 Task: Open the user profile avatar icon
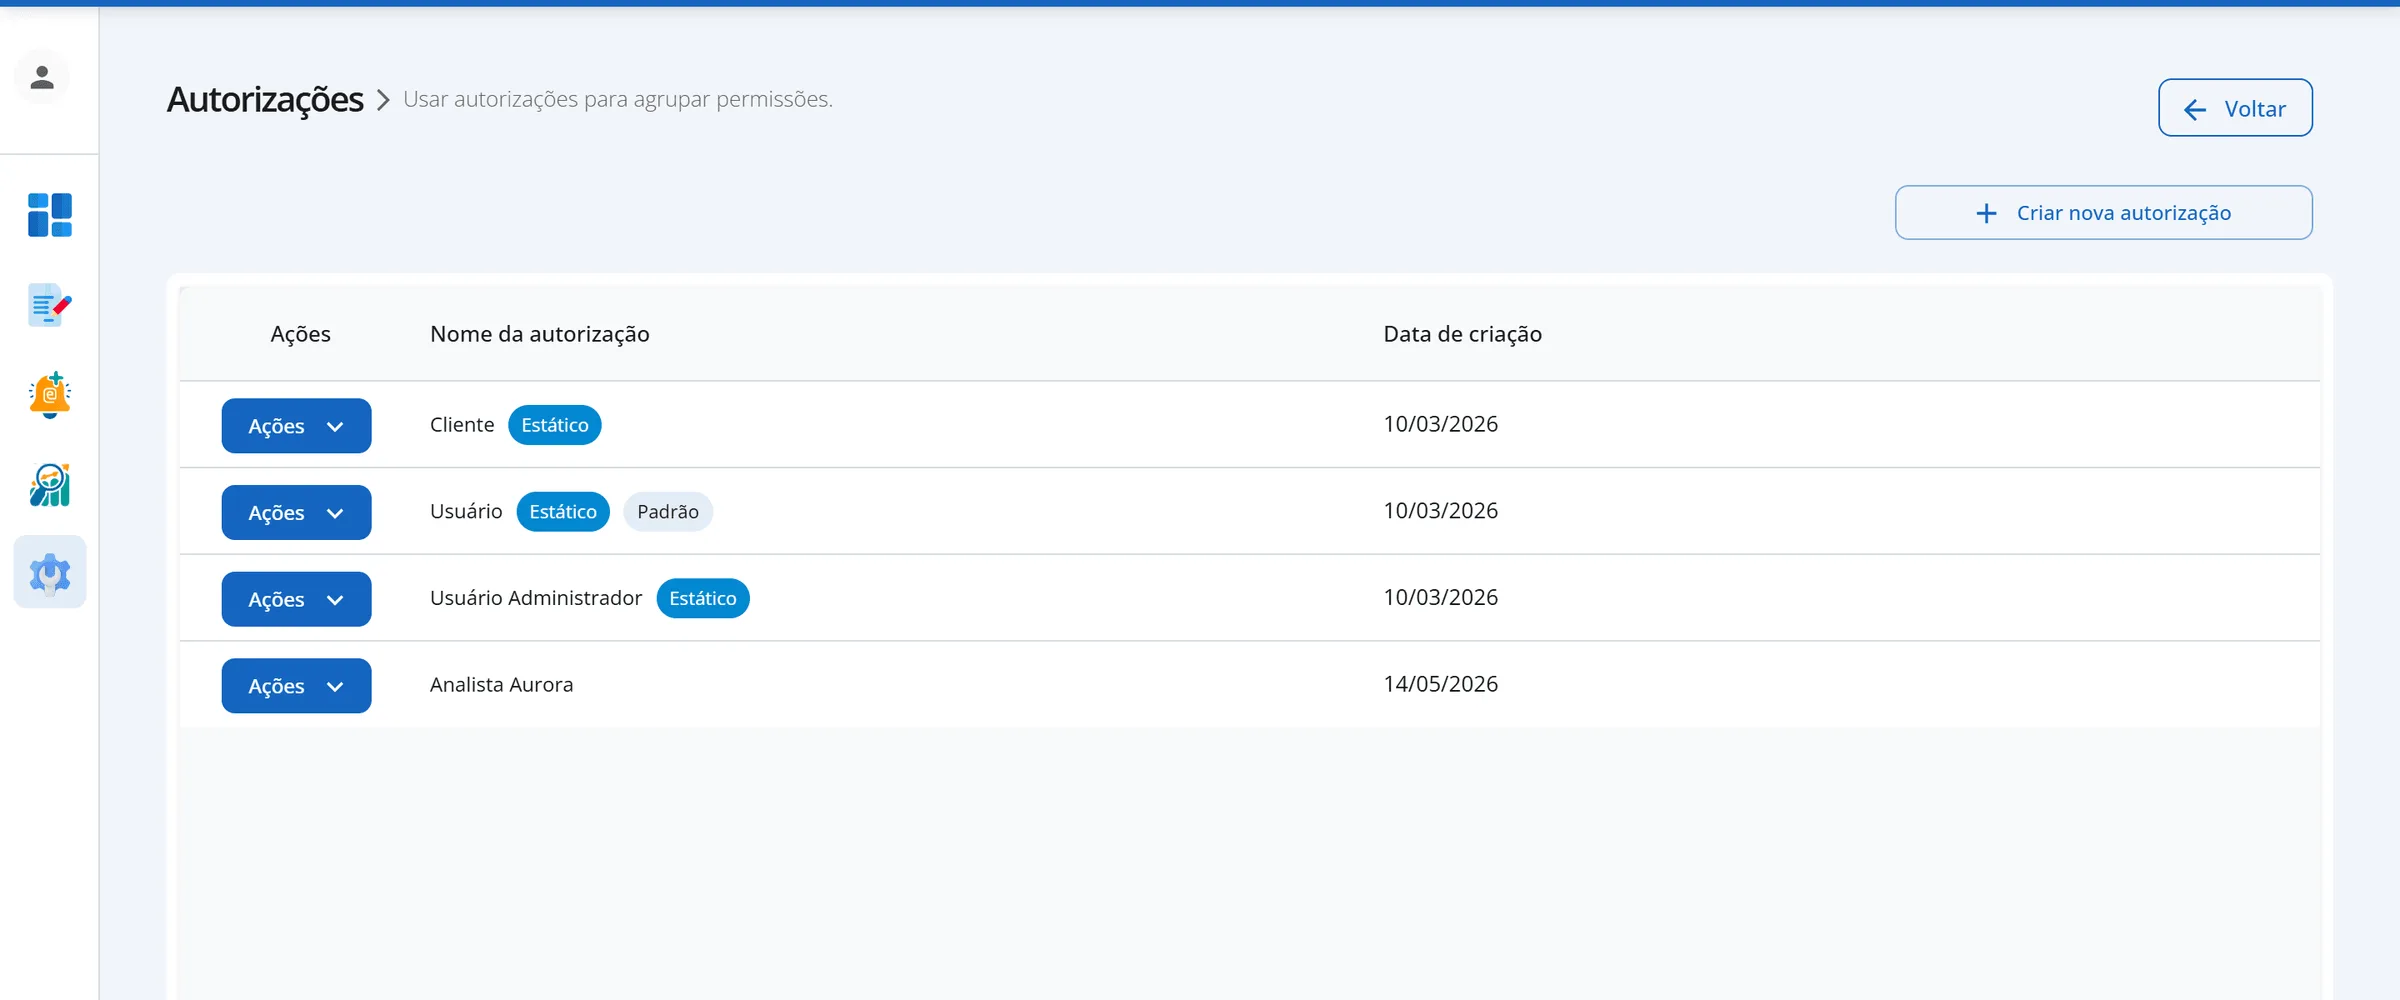pyautogui.click(x=42, y=77)
